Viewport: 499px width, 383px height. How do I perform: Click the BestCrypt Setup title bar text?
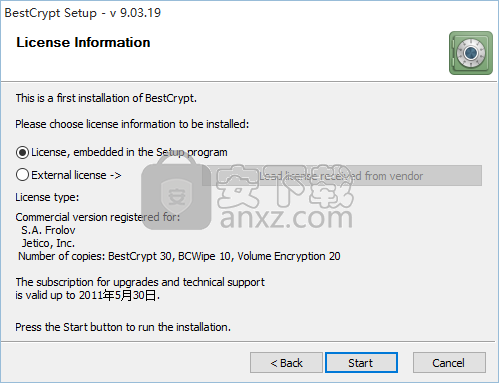[x=83, y=13]
